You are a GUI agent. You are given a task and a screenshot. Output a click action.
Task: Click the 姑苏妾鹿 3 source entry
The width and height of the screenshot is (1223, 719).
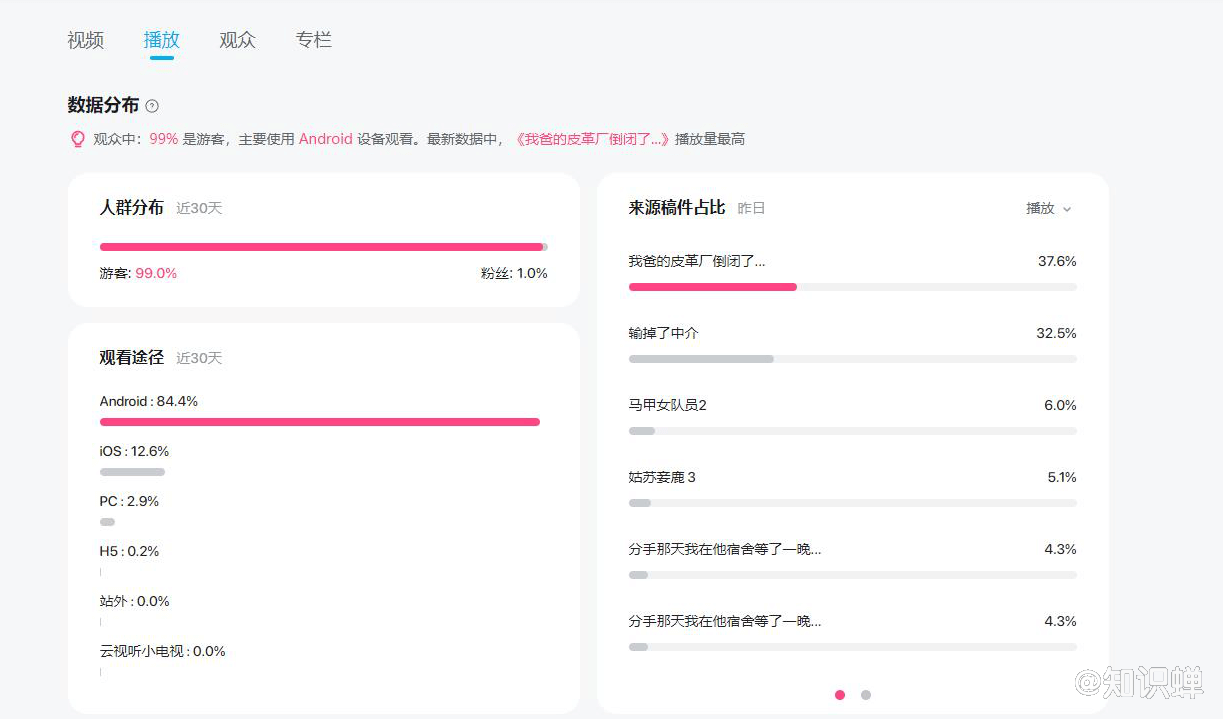(662, 477)
